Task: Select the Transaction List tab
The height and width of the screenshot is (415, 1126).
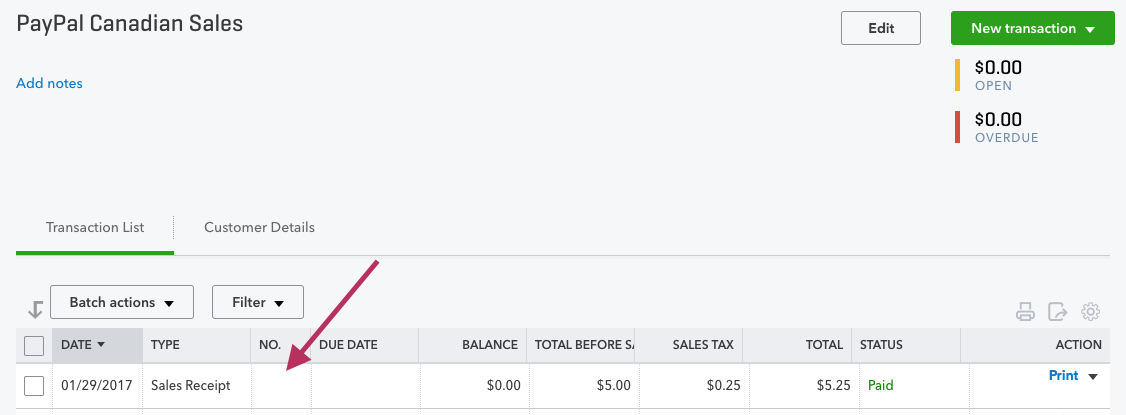Action: click(x=95, y=228)
